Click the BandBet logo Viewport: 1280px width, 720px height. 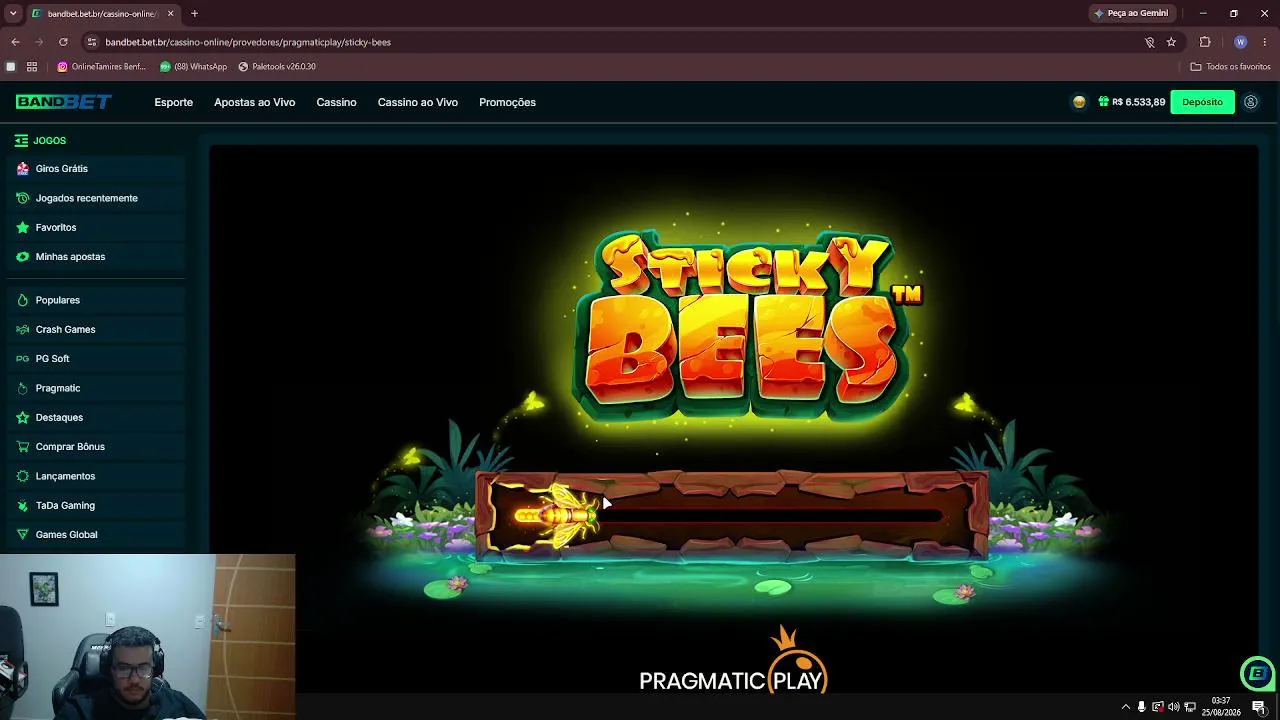(x=63, y=102)
